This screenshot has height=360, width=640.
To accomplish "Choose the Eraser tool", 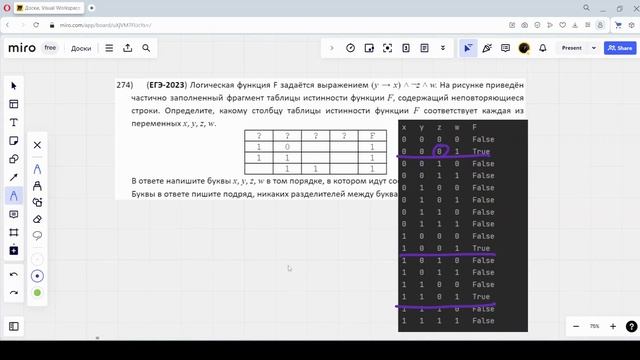I will click(x=37, y=219).
